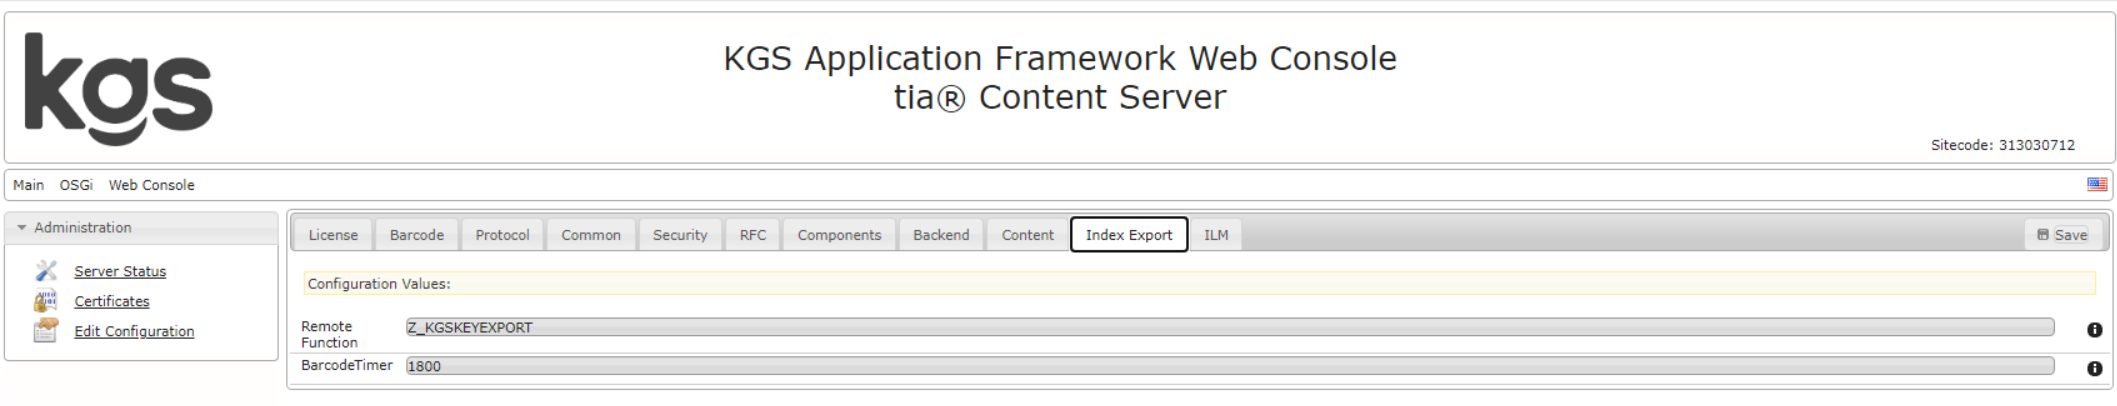The image size is (2117, 406).
Task: Click the BarcodeTimer label
Action: pyautogui.click(x=347, y=366)
